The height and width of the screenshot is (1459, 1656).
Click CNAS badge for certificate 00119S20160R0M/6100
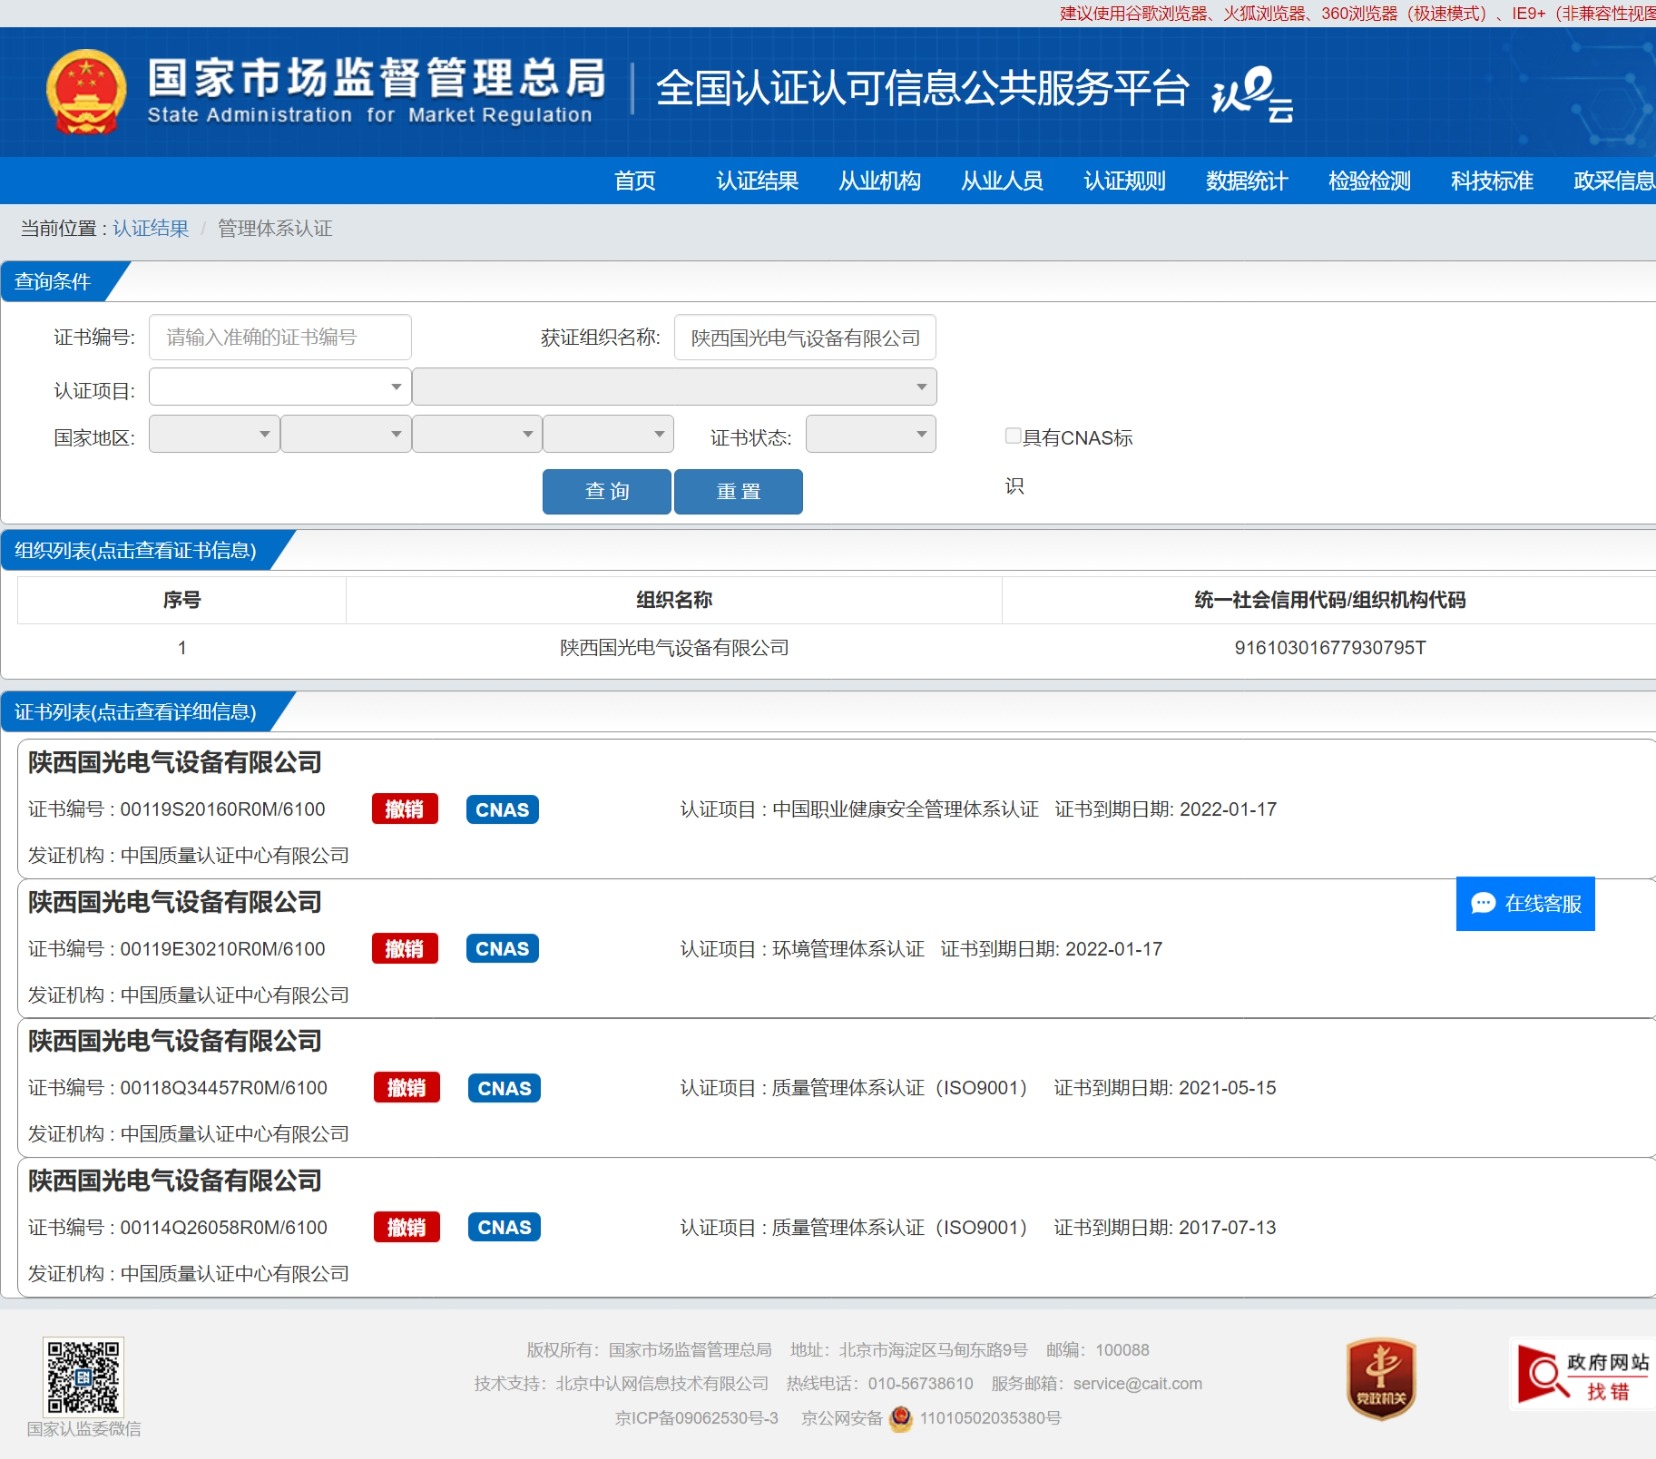(502, 809)
